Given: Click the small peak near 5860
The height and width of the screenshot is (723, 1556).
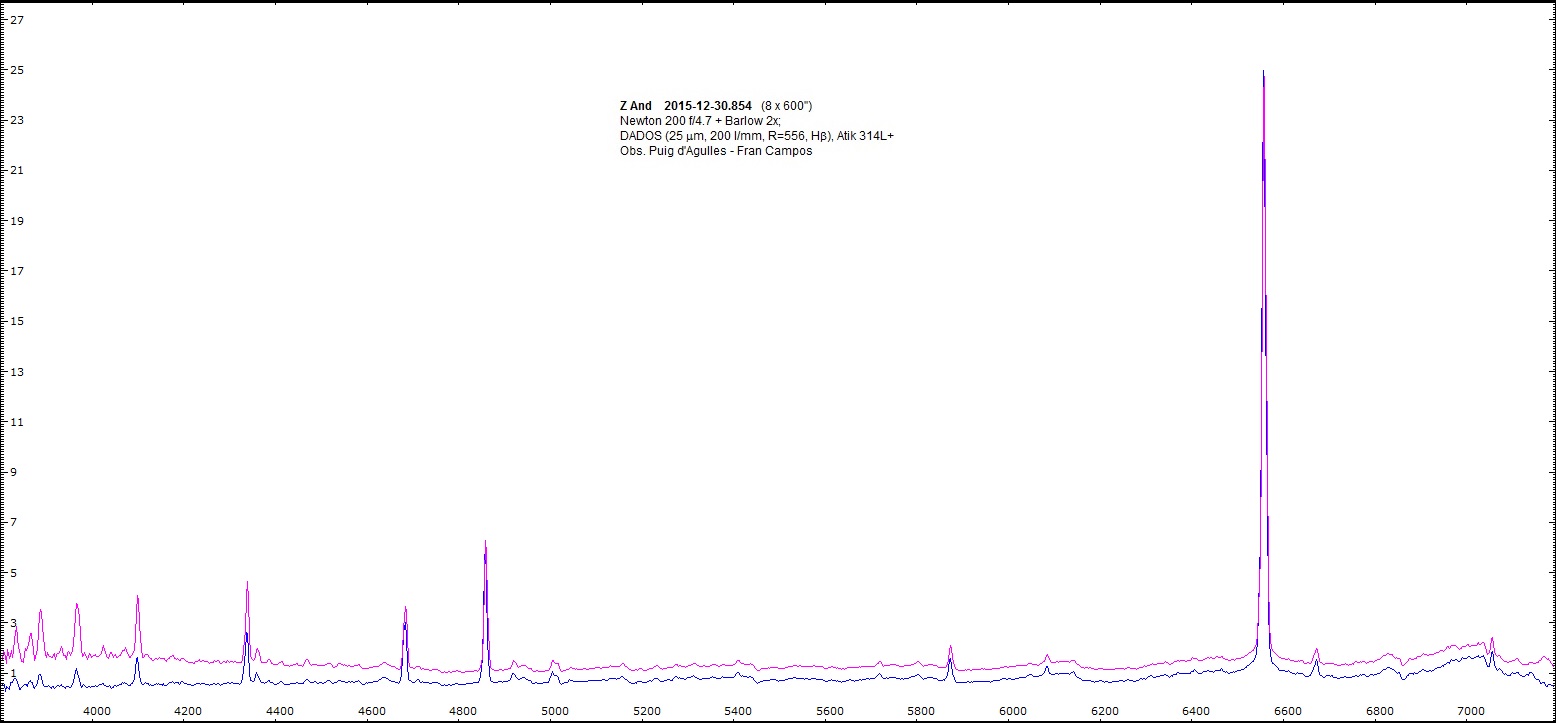Looking at the screenshot, I should [950, 648].
